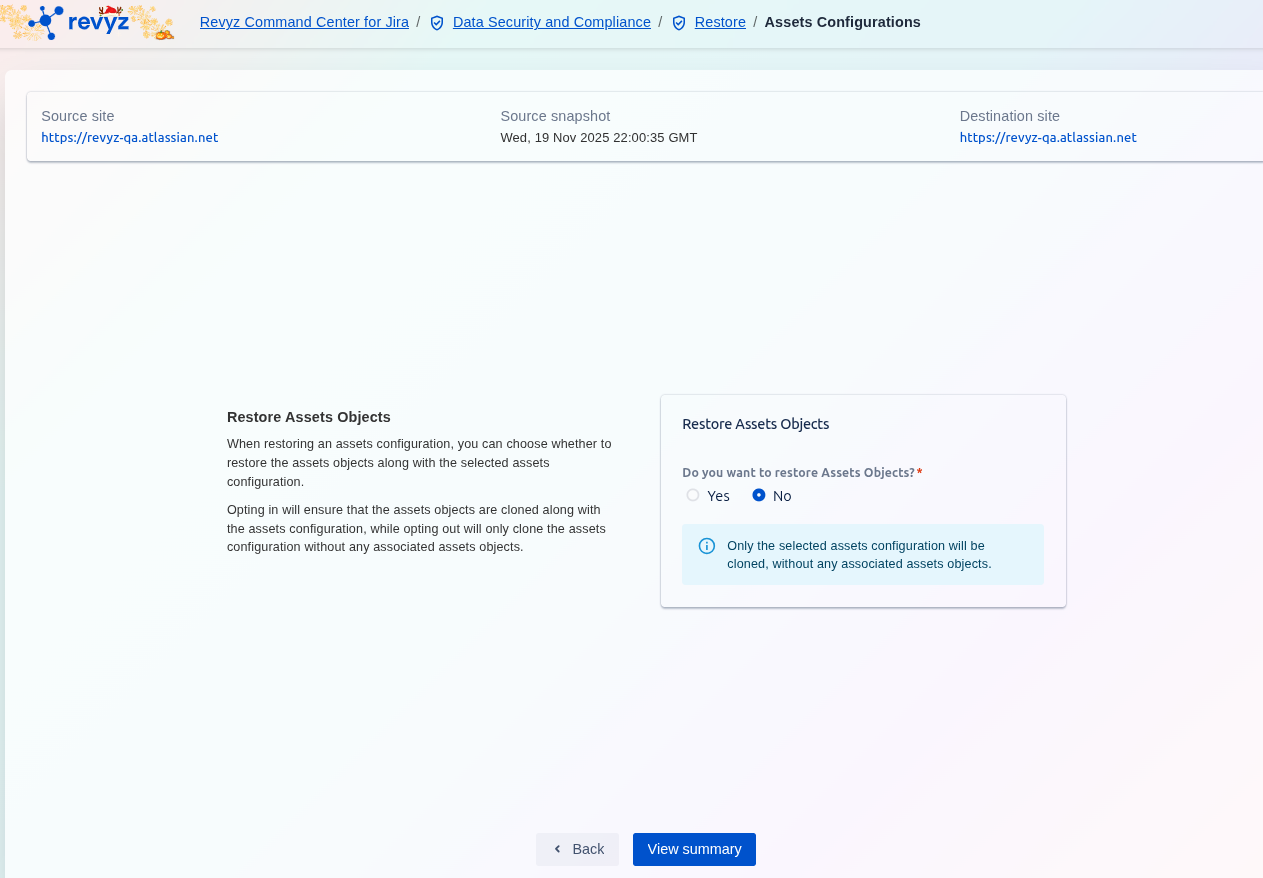This screenshot has height=878, width=1263.
Task: Click the Revyz logo
Action: point(86,22)
